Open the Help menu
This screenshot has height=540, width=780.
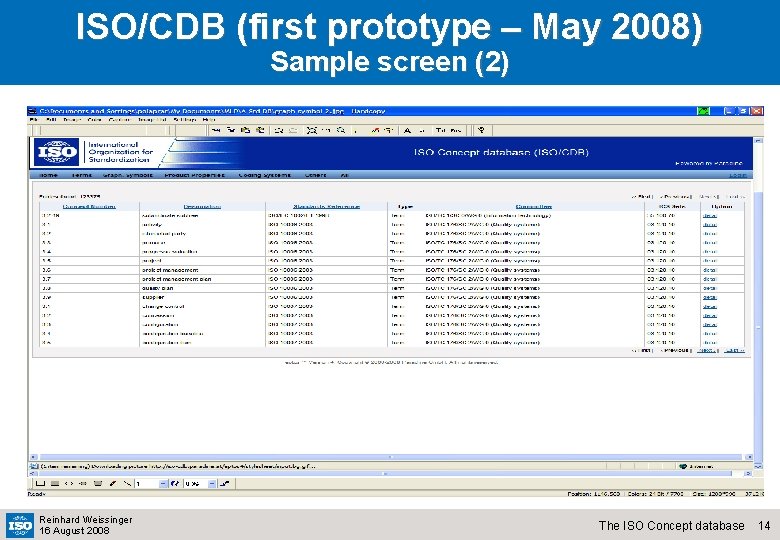(209, 120)
